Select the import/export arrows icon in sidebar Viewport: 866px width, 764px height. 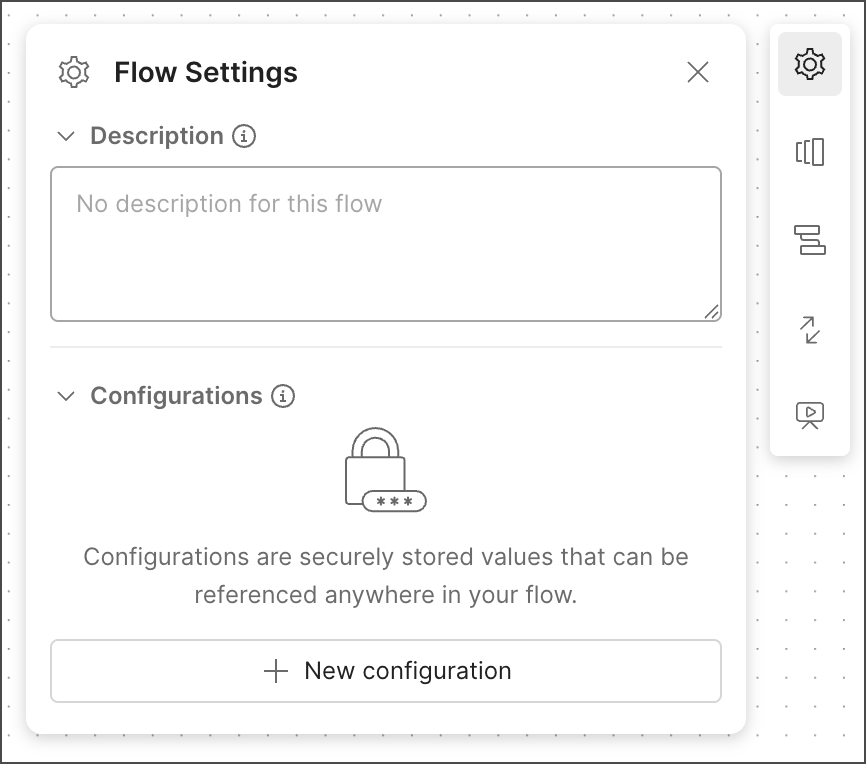pos(809,331)
